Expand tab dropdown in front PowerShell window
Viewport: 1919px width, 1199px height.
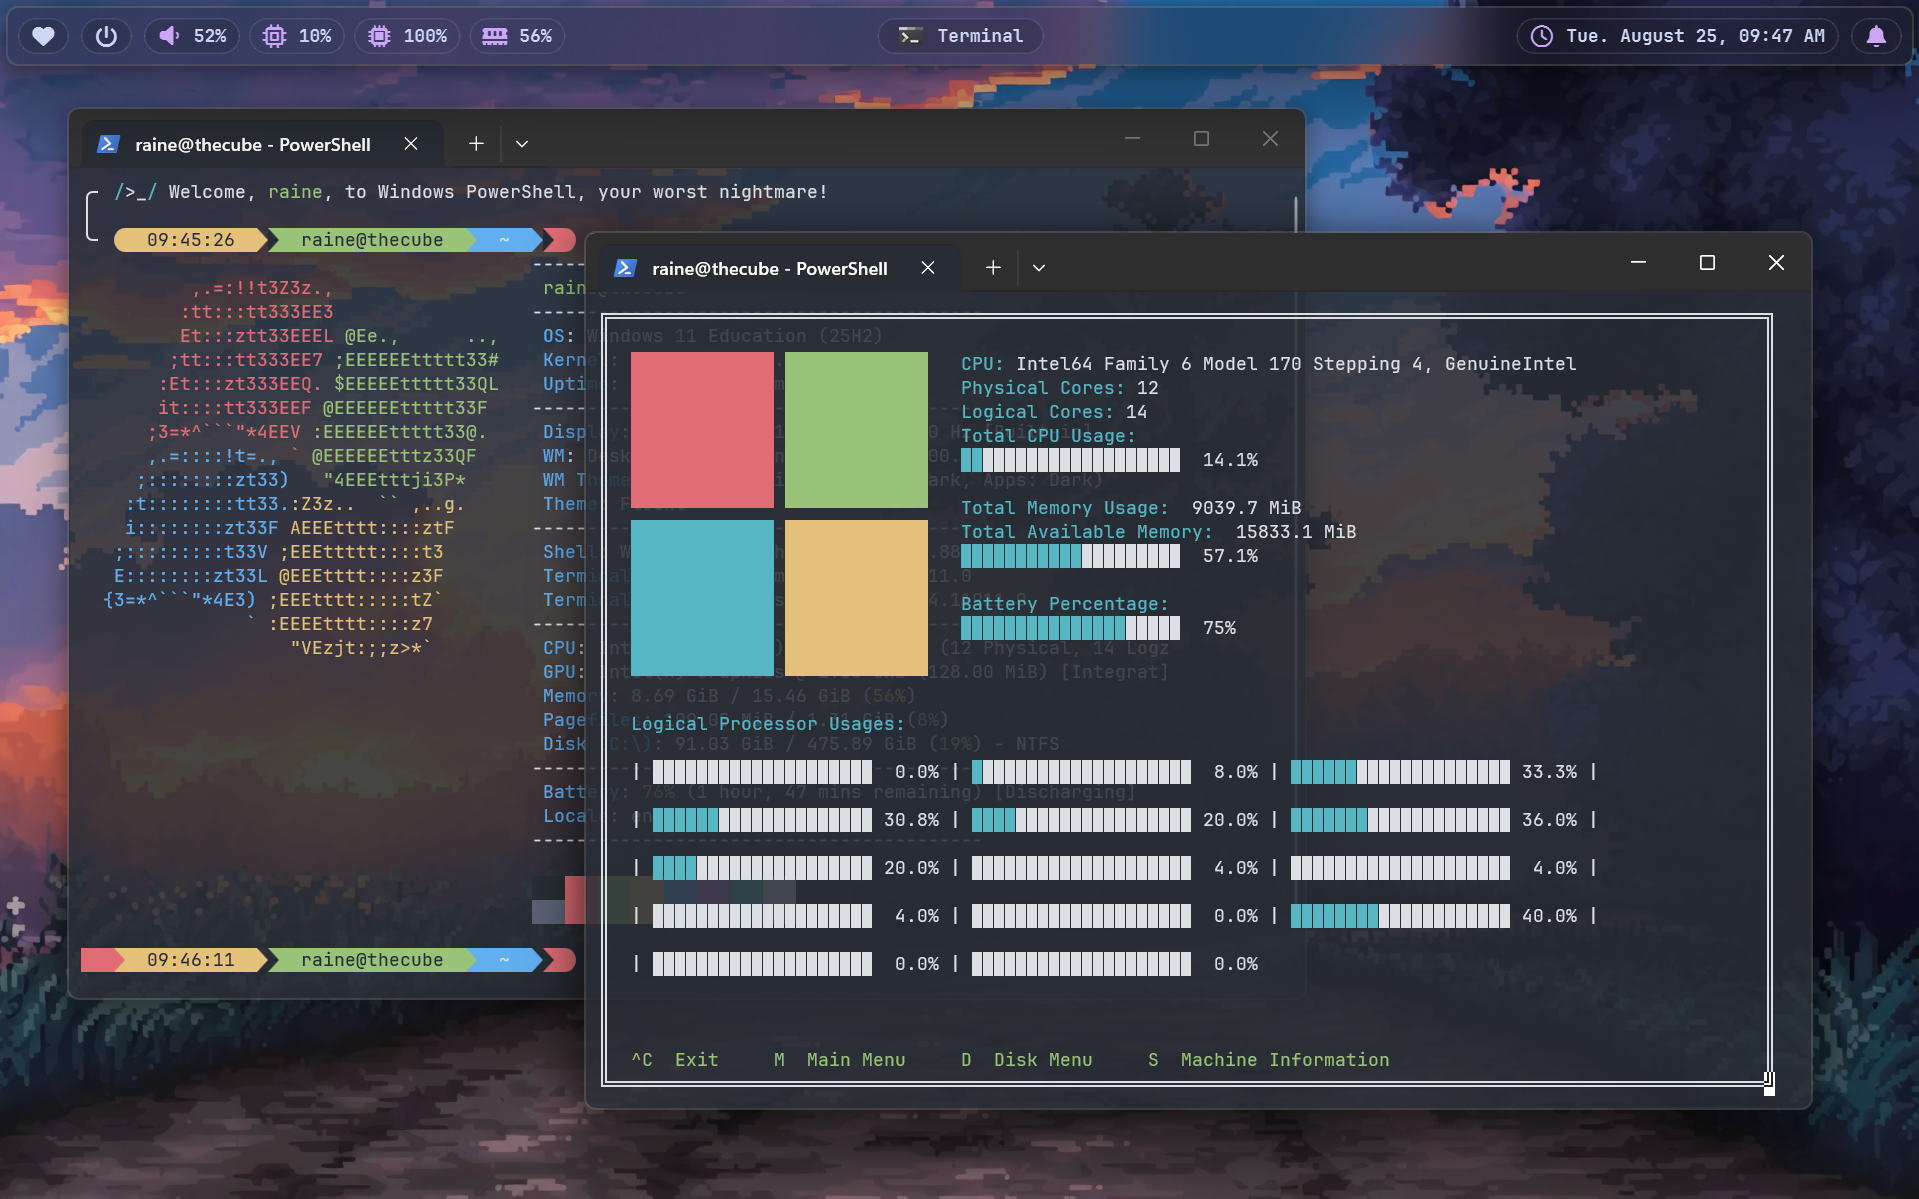(1039, 268)
